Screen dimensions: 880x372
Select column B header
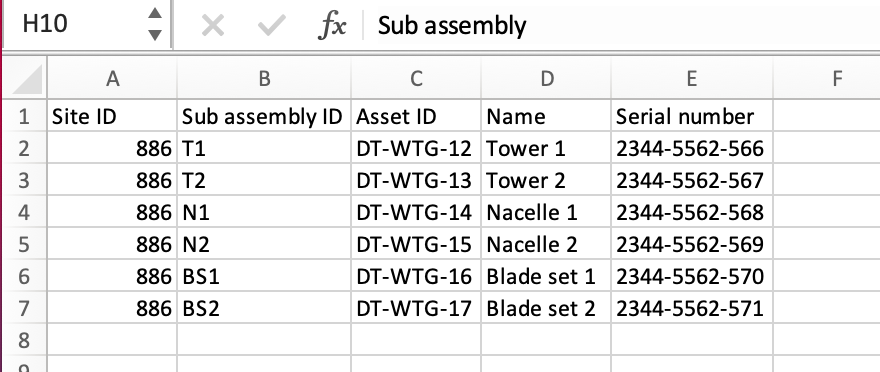click(264, 79)
